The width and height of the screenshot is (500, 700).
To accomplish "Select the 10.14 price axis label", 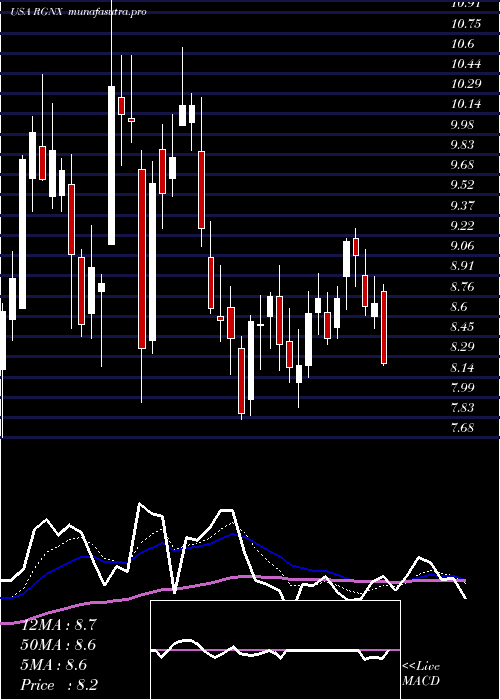I will pyautogui.click(x=466, y=104).
